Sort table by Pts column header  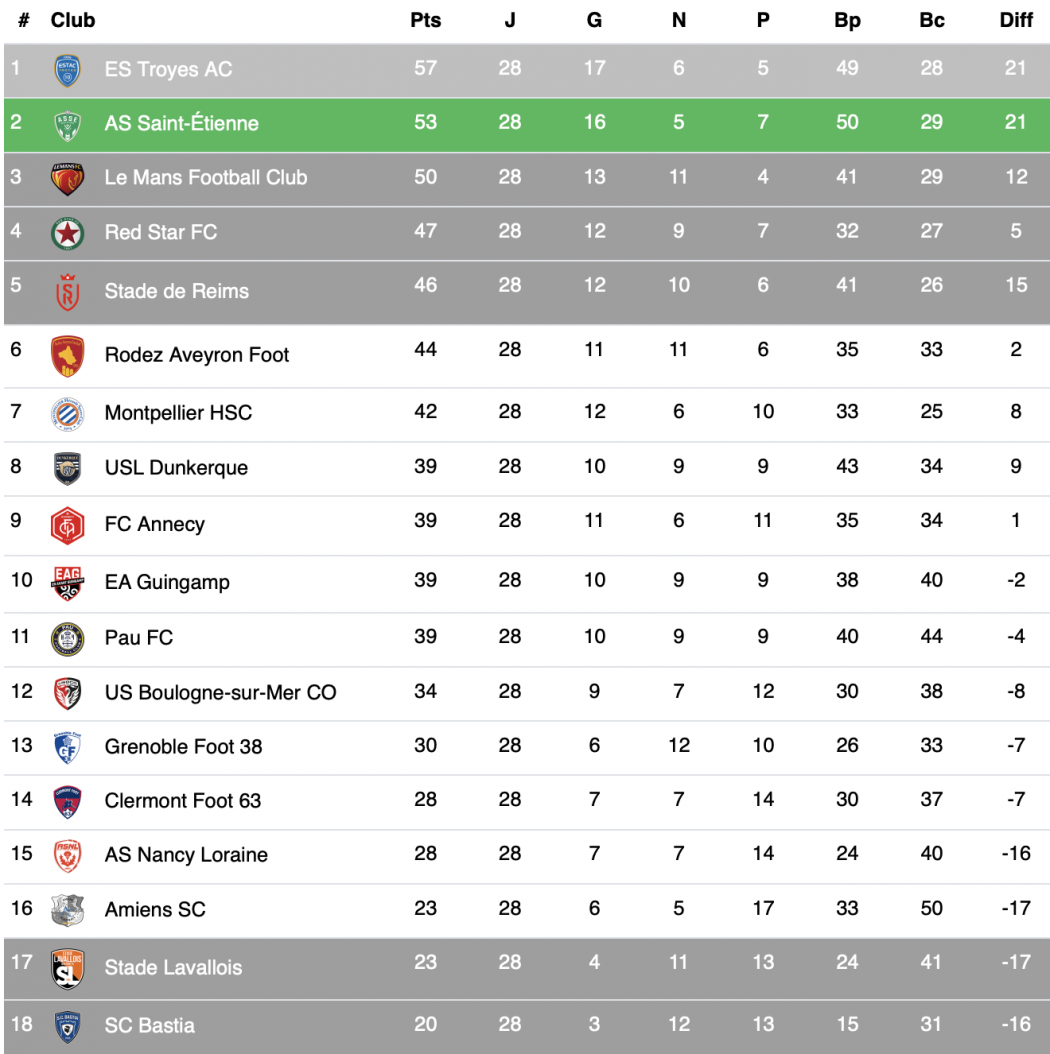(425, 20)
